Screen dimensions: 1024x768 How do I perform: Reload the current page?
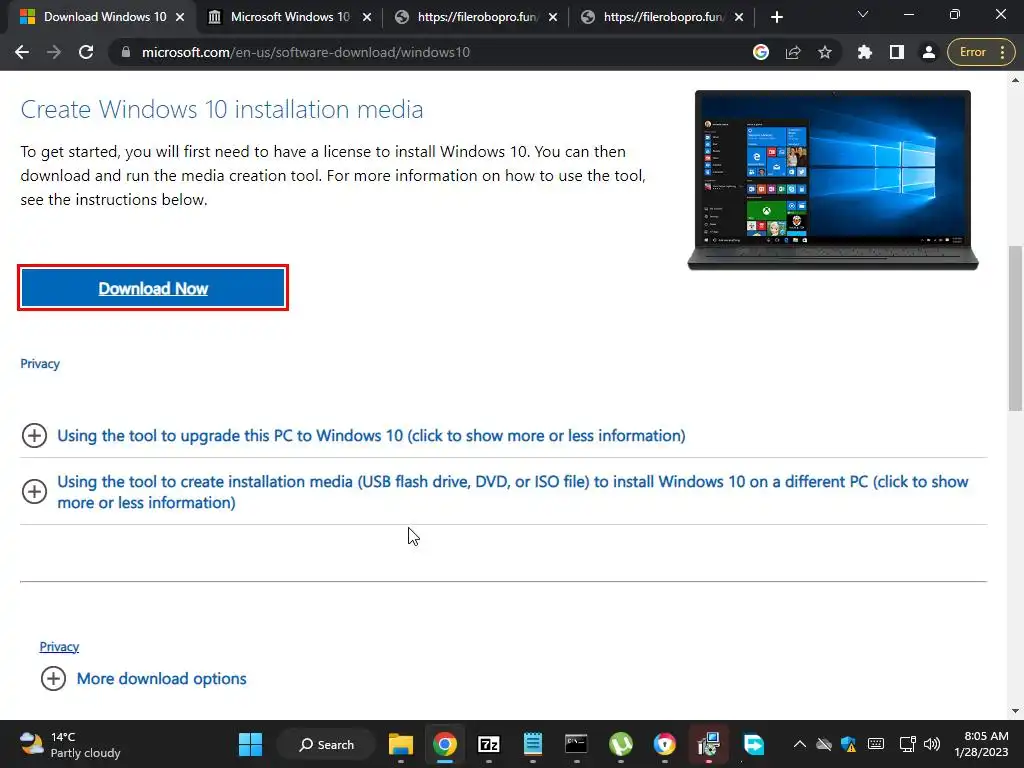point(86,52)
